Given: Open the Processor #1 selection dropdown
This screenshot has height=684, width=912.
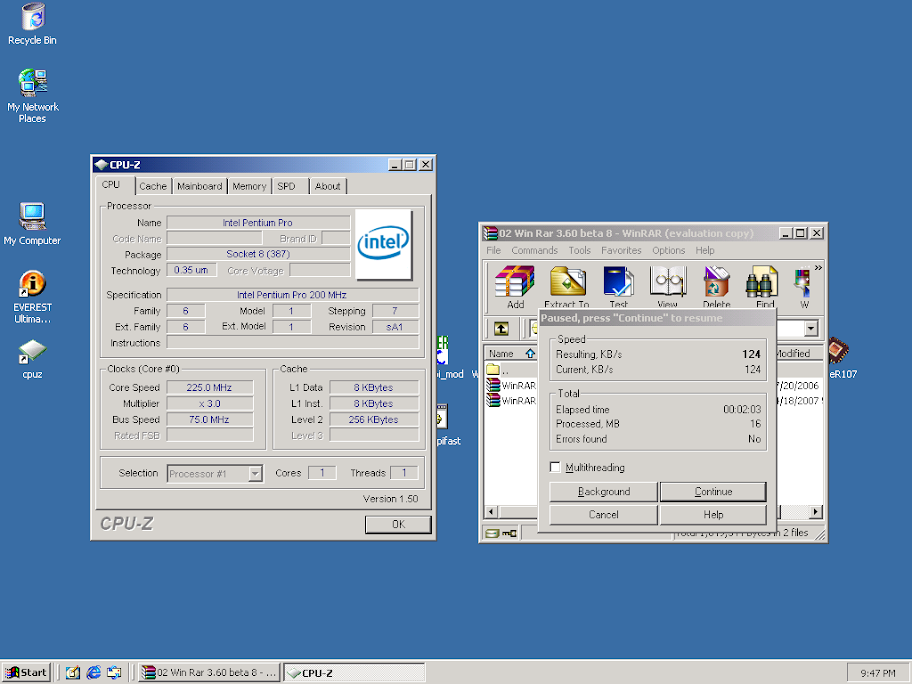Looking at the screenshot, I should (255, 474).
